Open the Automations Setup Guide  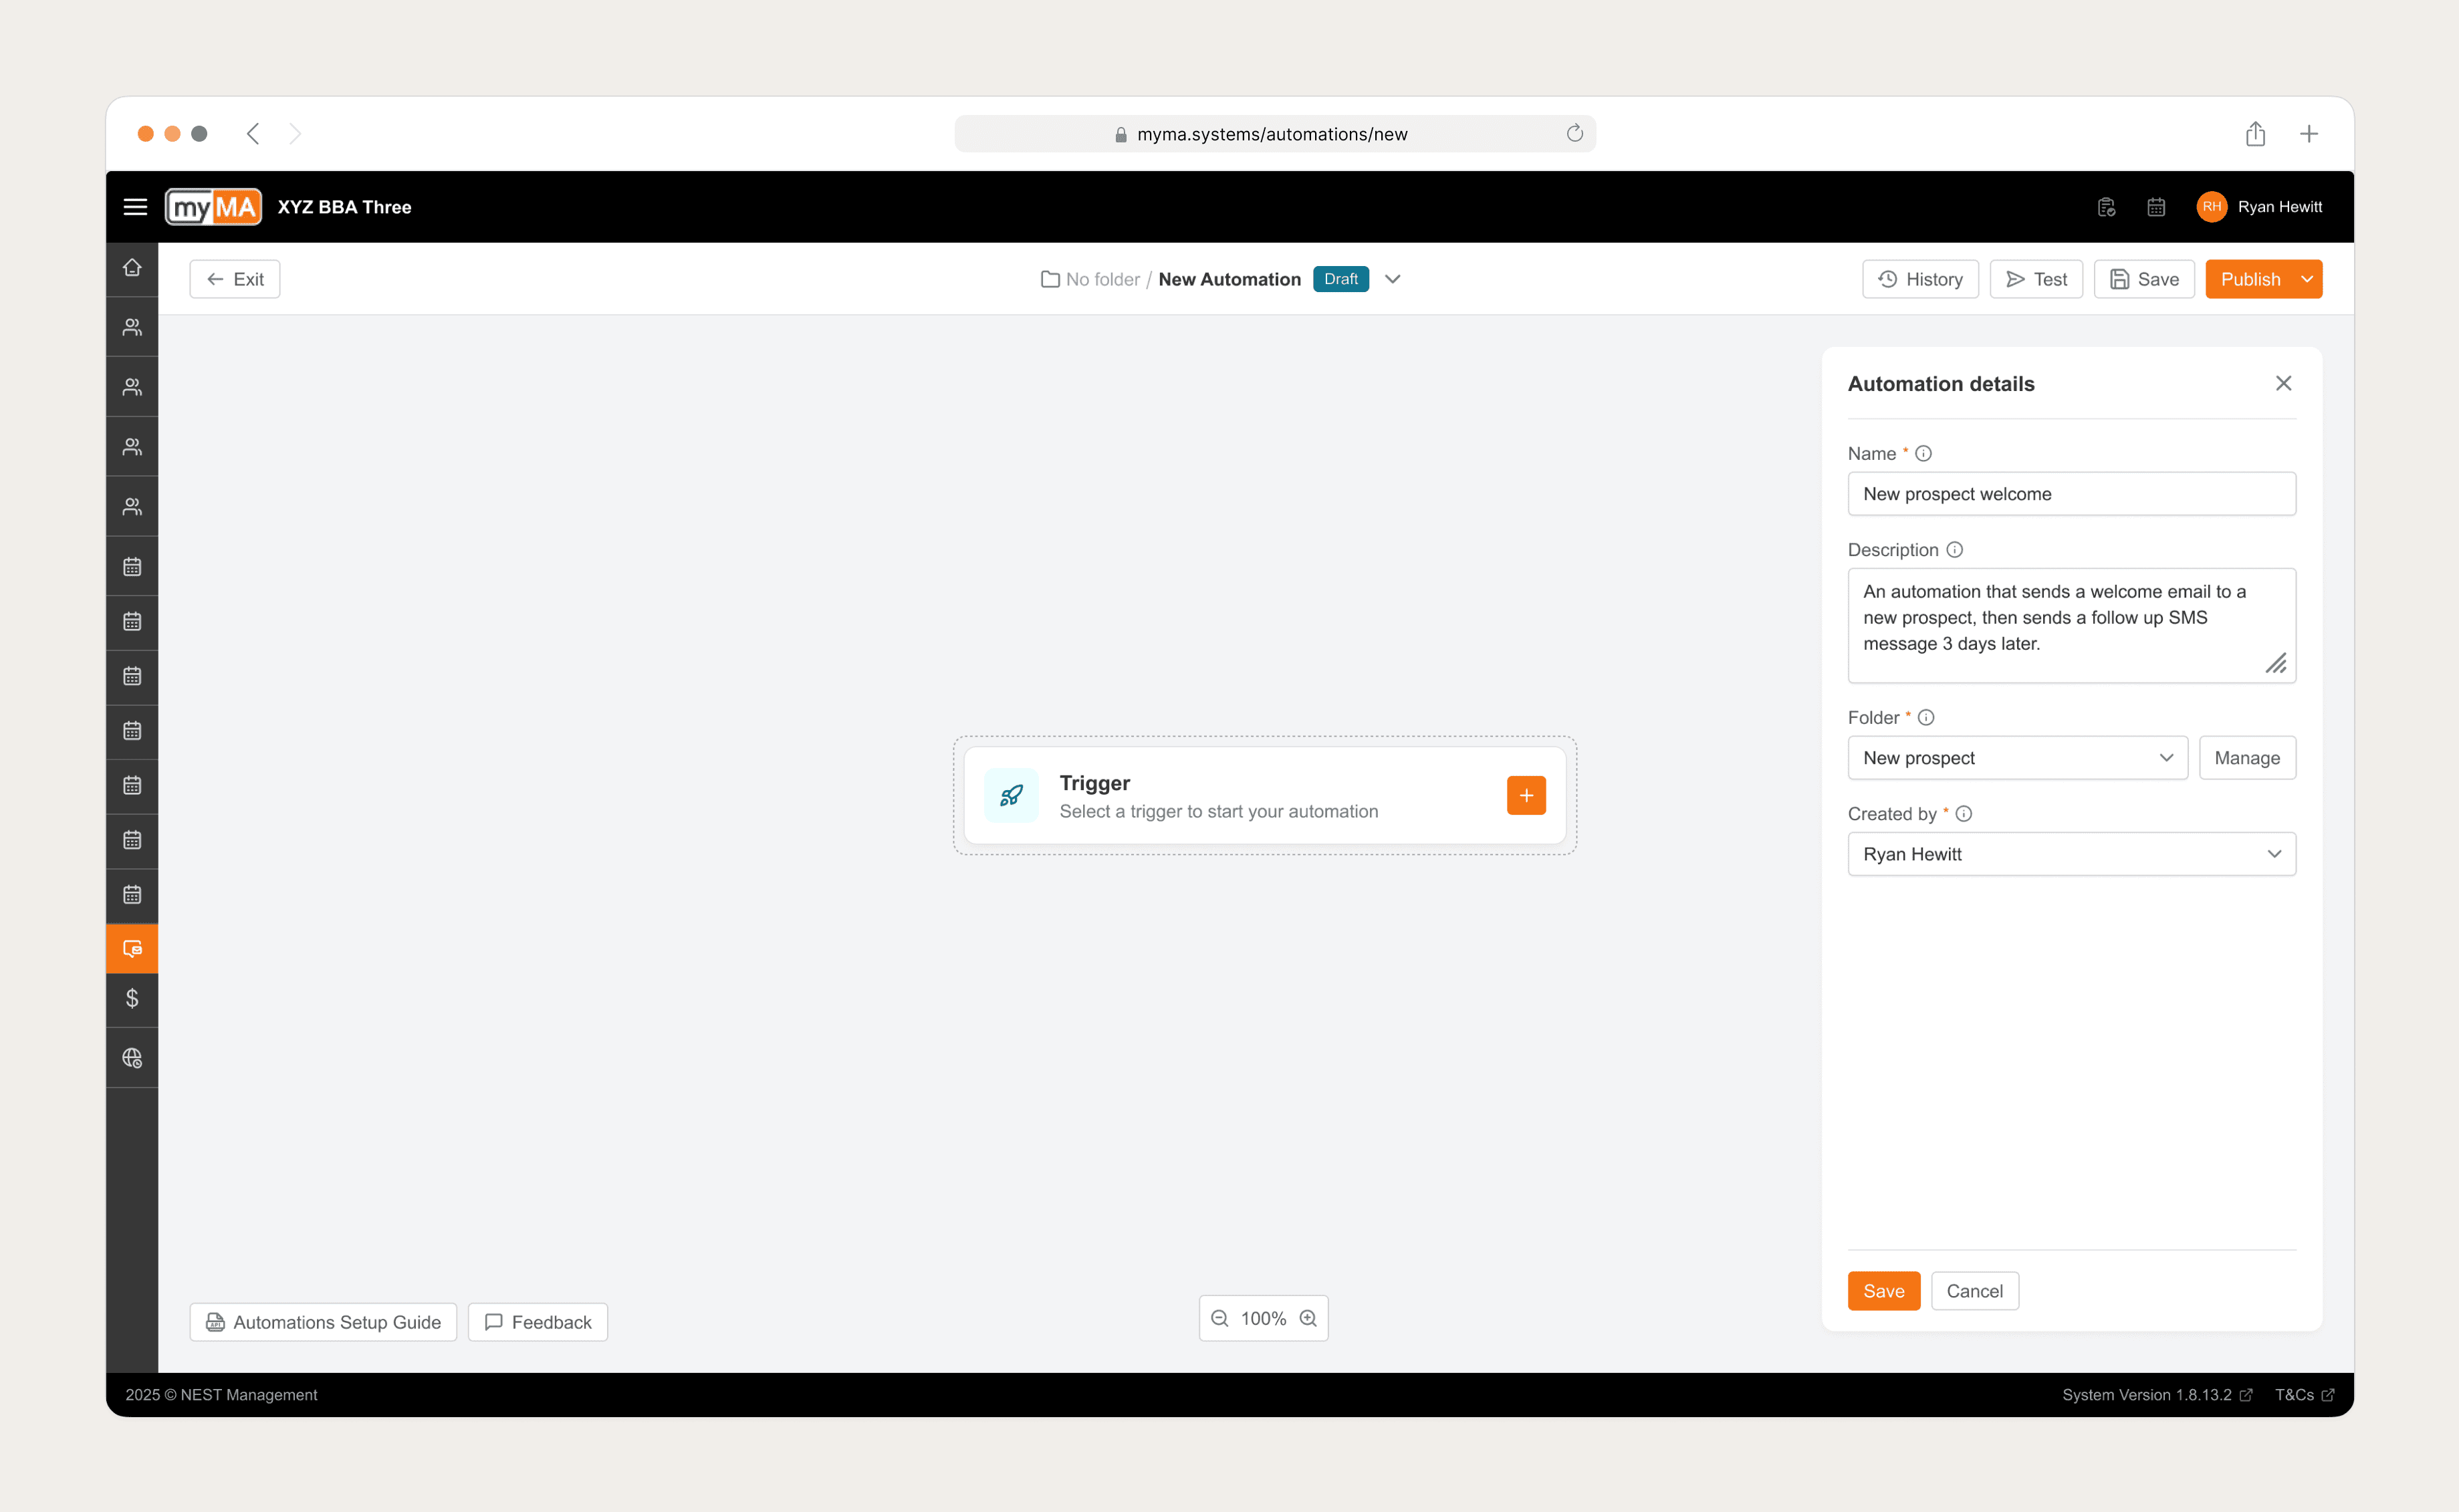(323, 1322)
